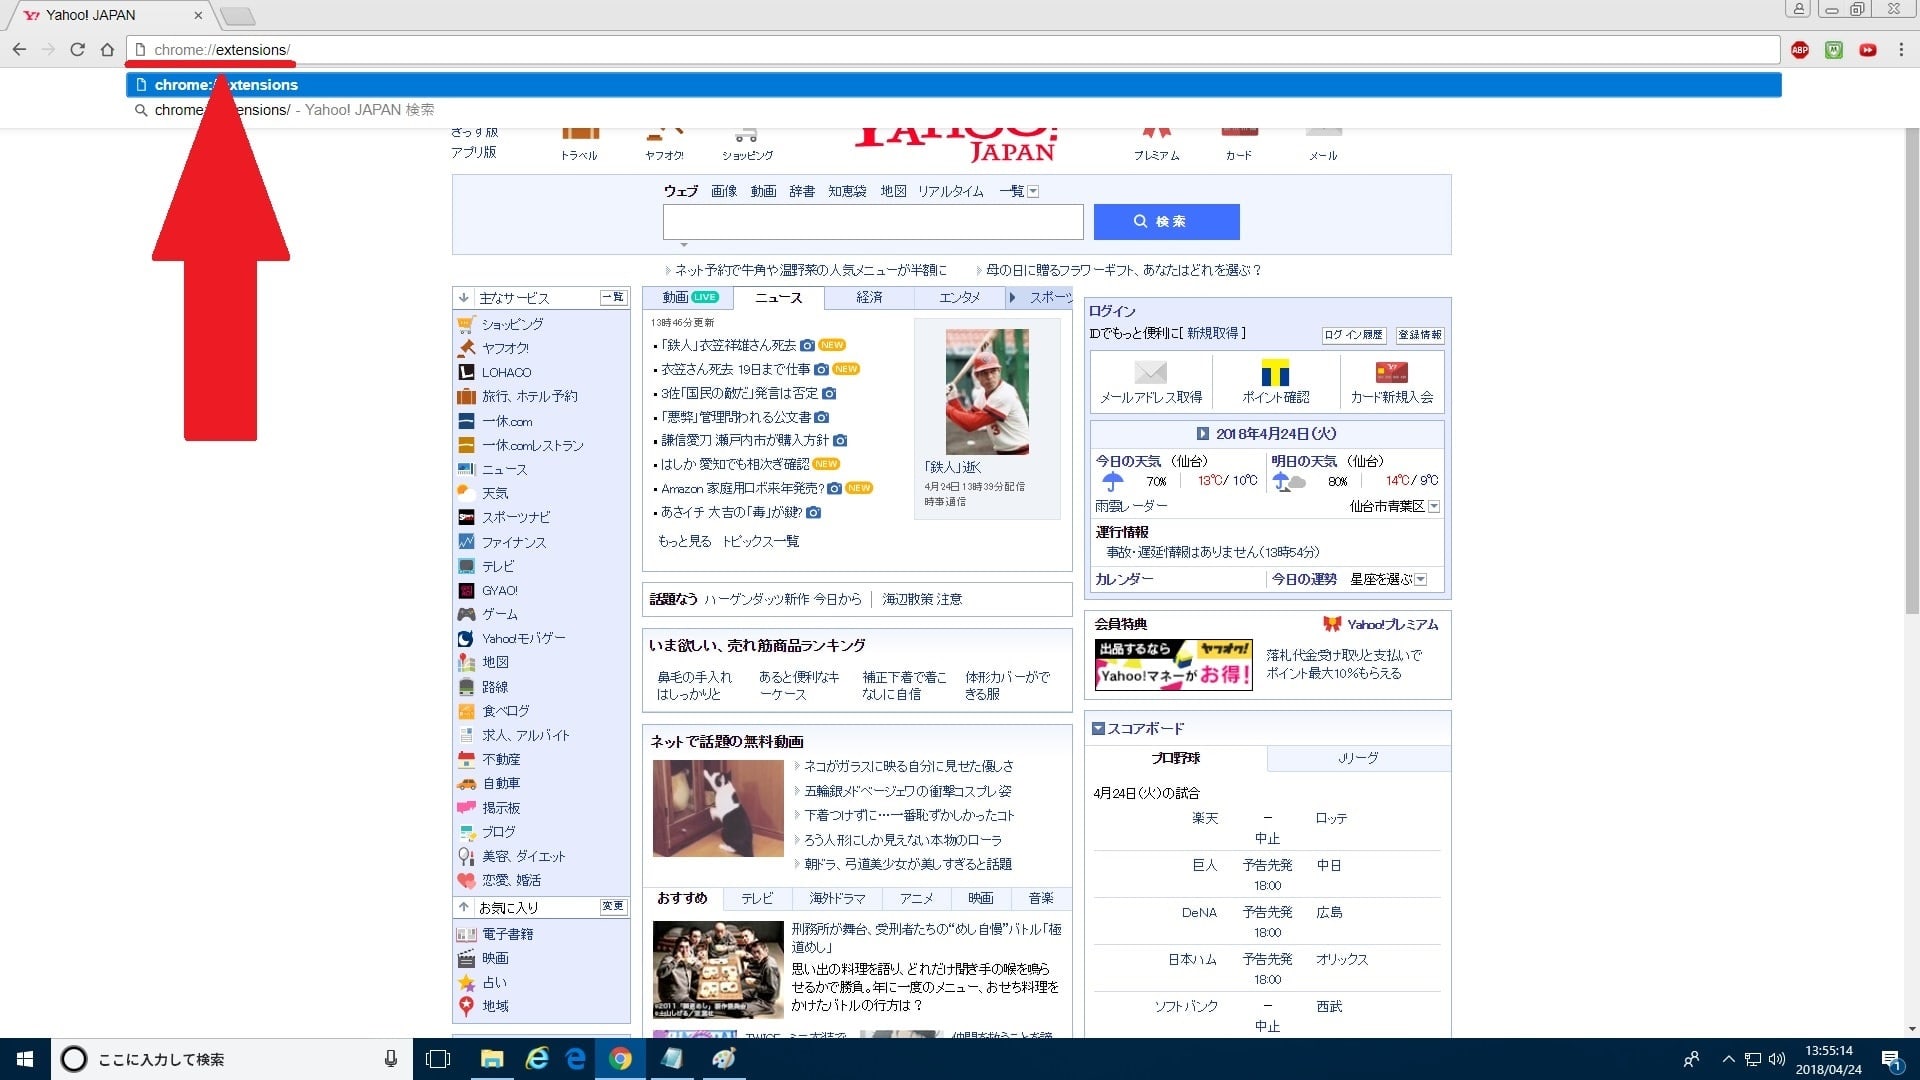Click the green extension icon in toolbar
The width and height of the screenshot is (1920, 1080).
(1834, 50)
